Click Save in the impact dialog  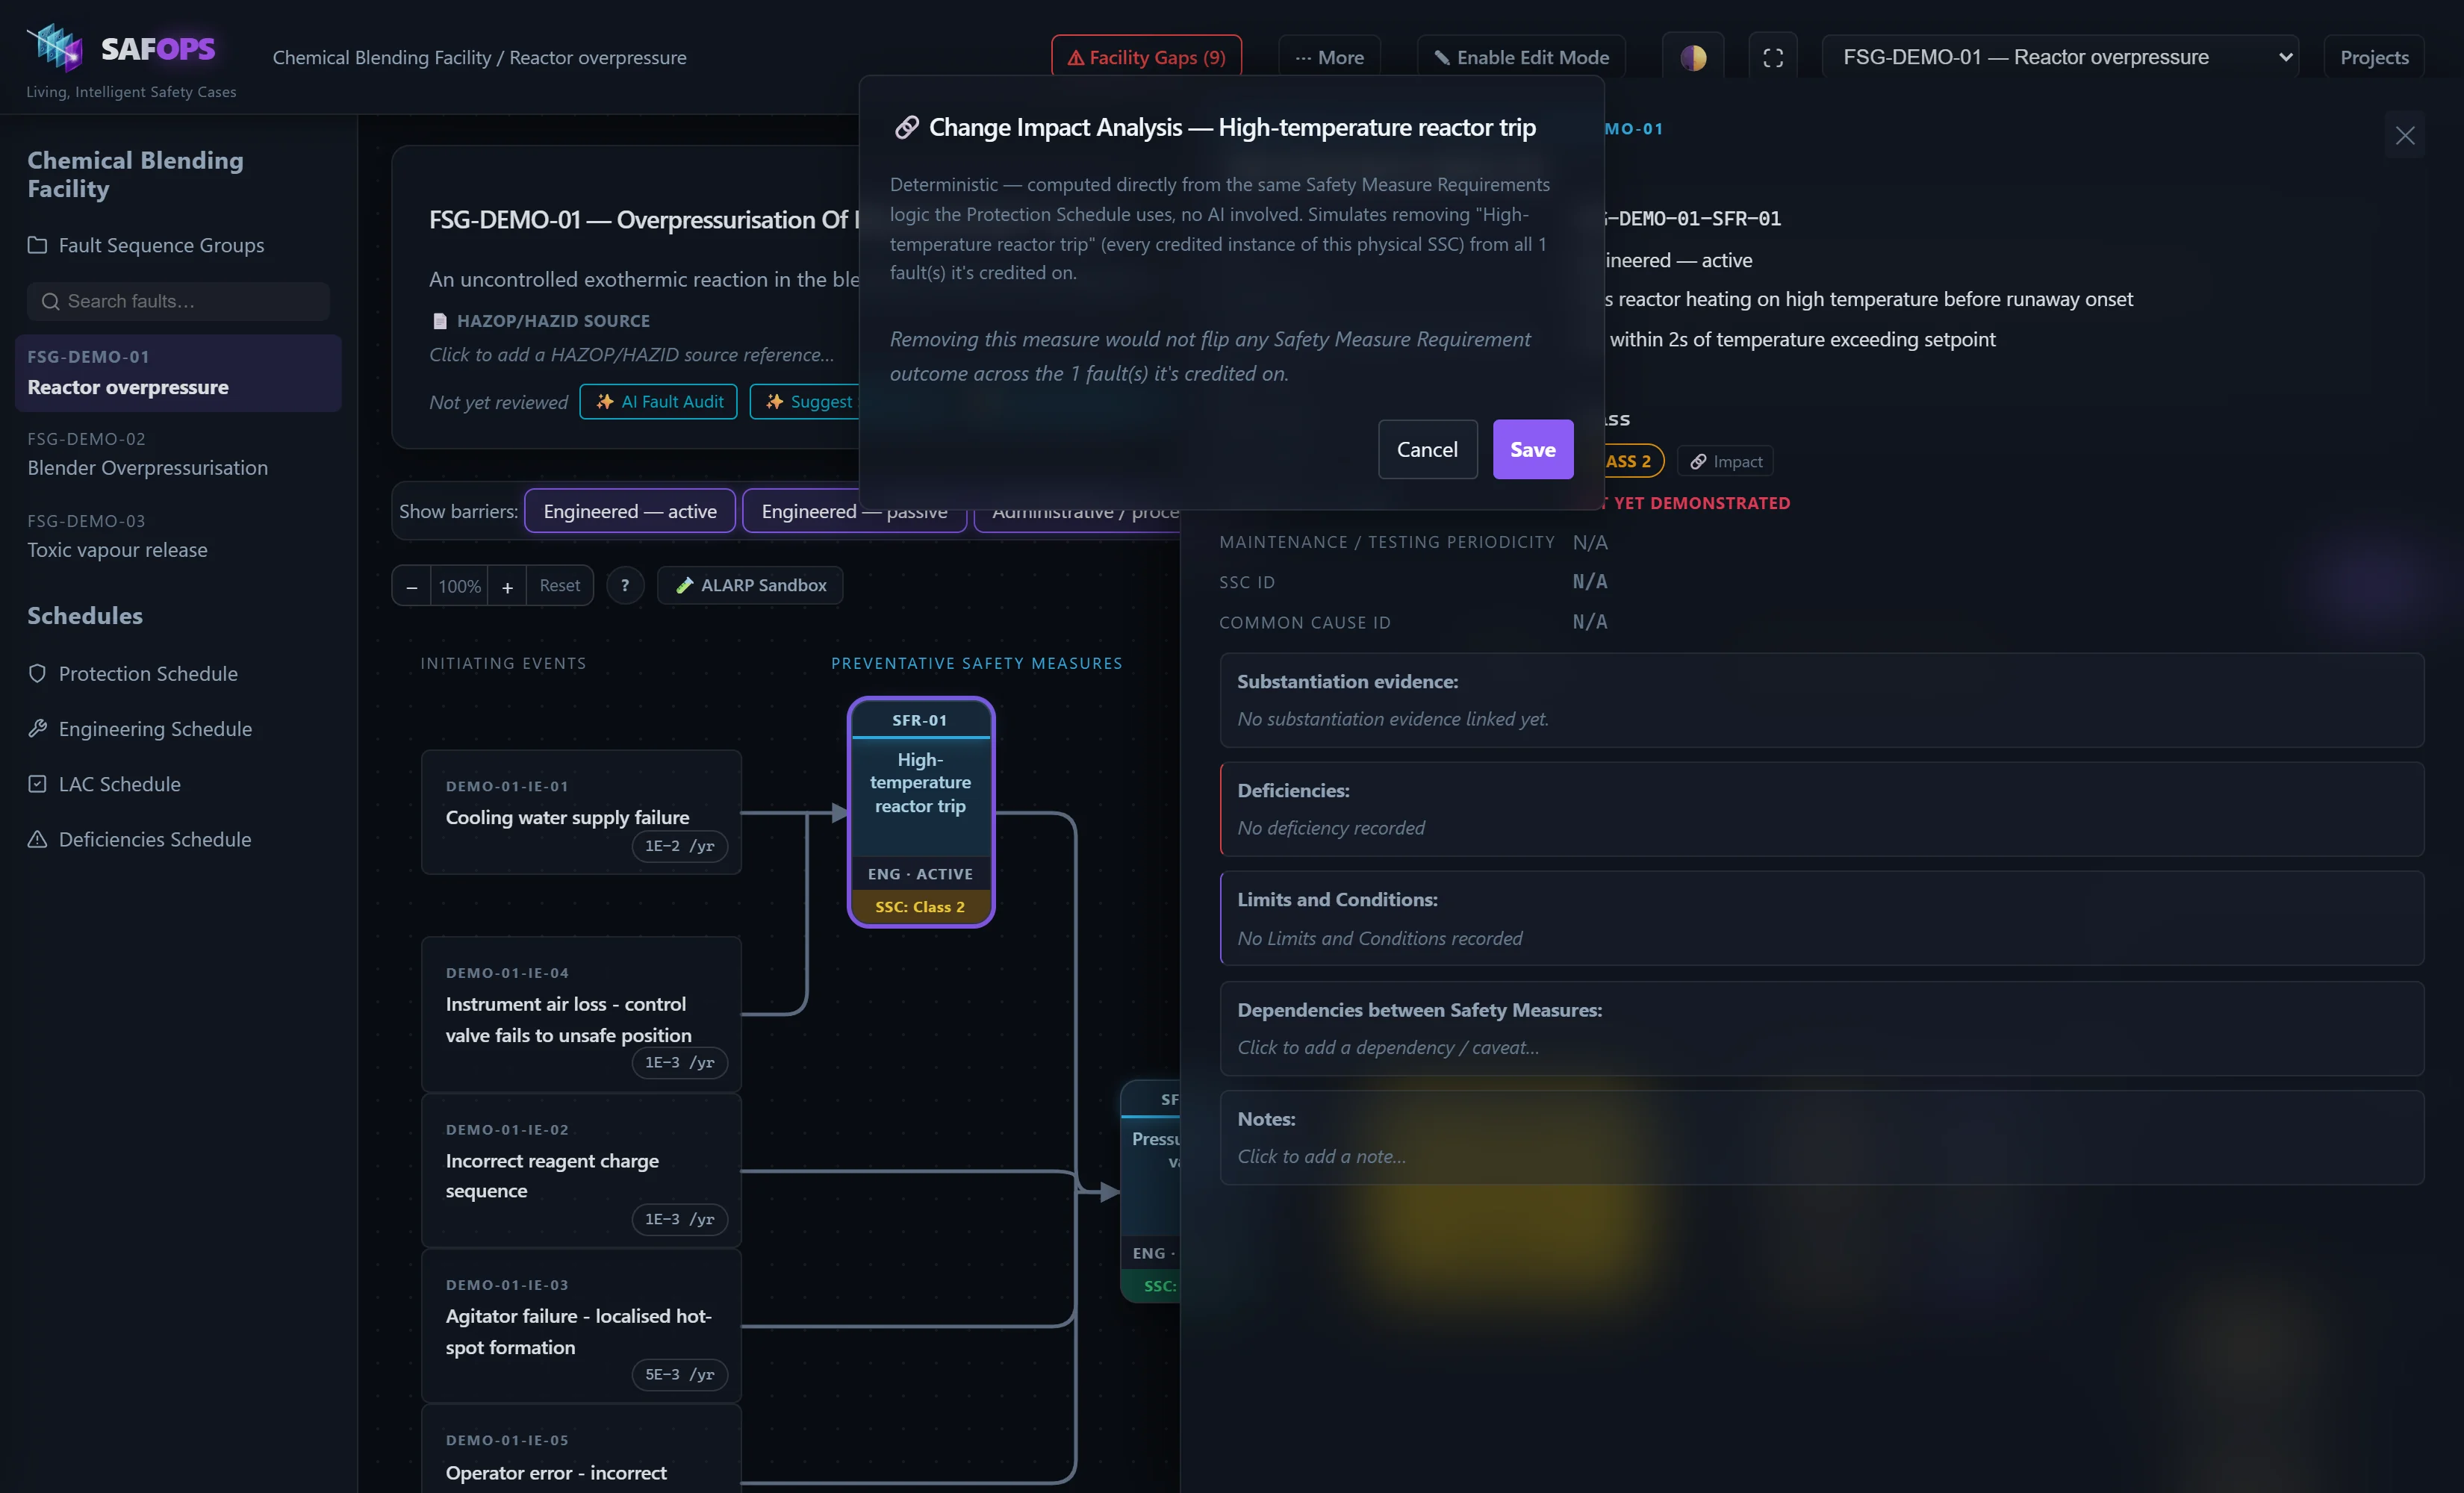click(1533, 449)
